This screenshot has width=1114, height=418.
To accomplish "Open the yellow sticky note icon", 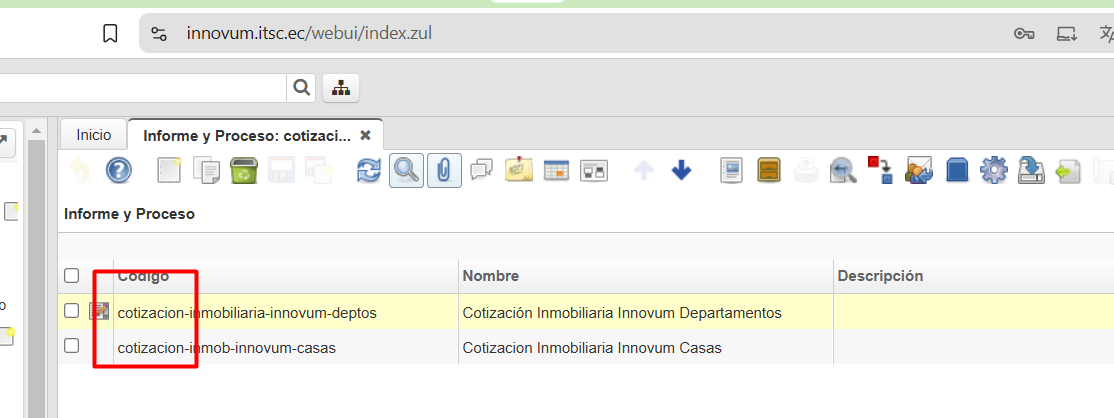I will (x=518, y=171).
